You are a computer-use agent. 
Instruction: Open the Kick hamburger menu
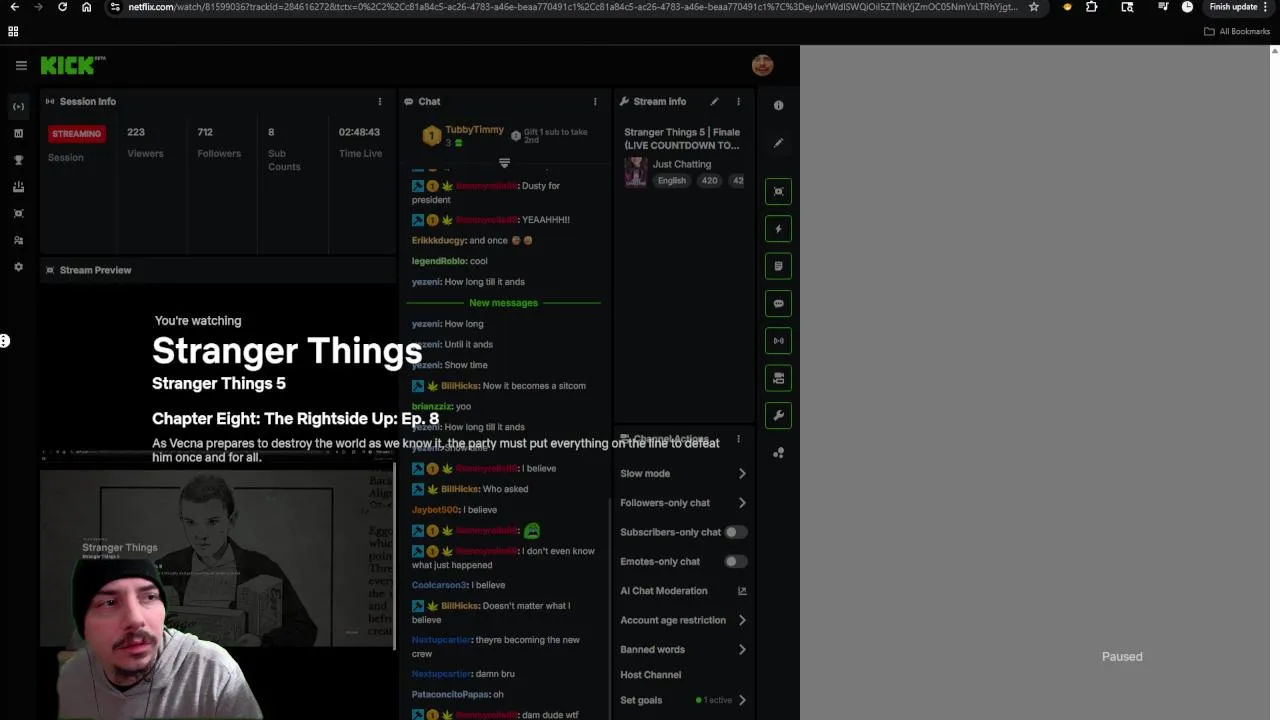click(21, 66)
